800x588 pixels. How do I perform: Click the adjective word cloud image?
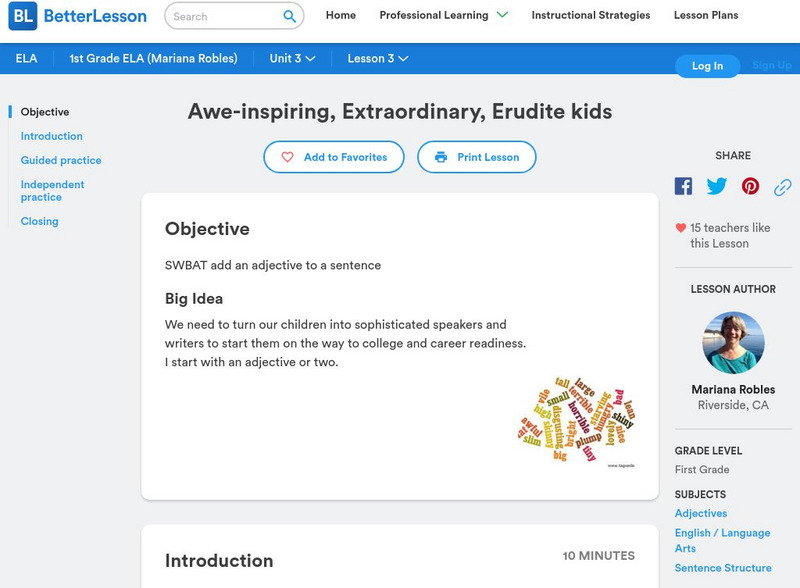[577, 420]
